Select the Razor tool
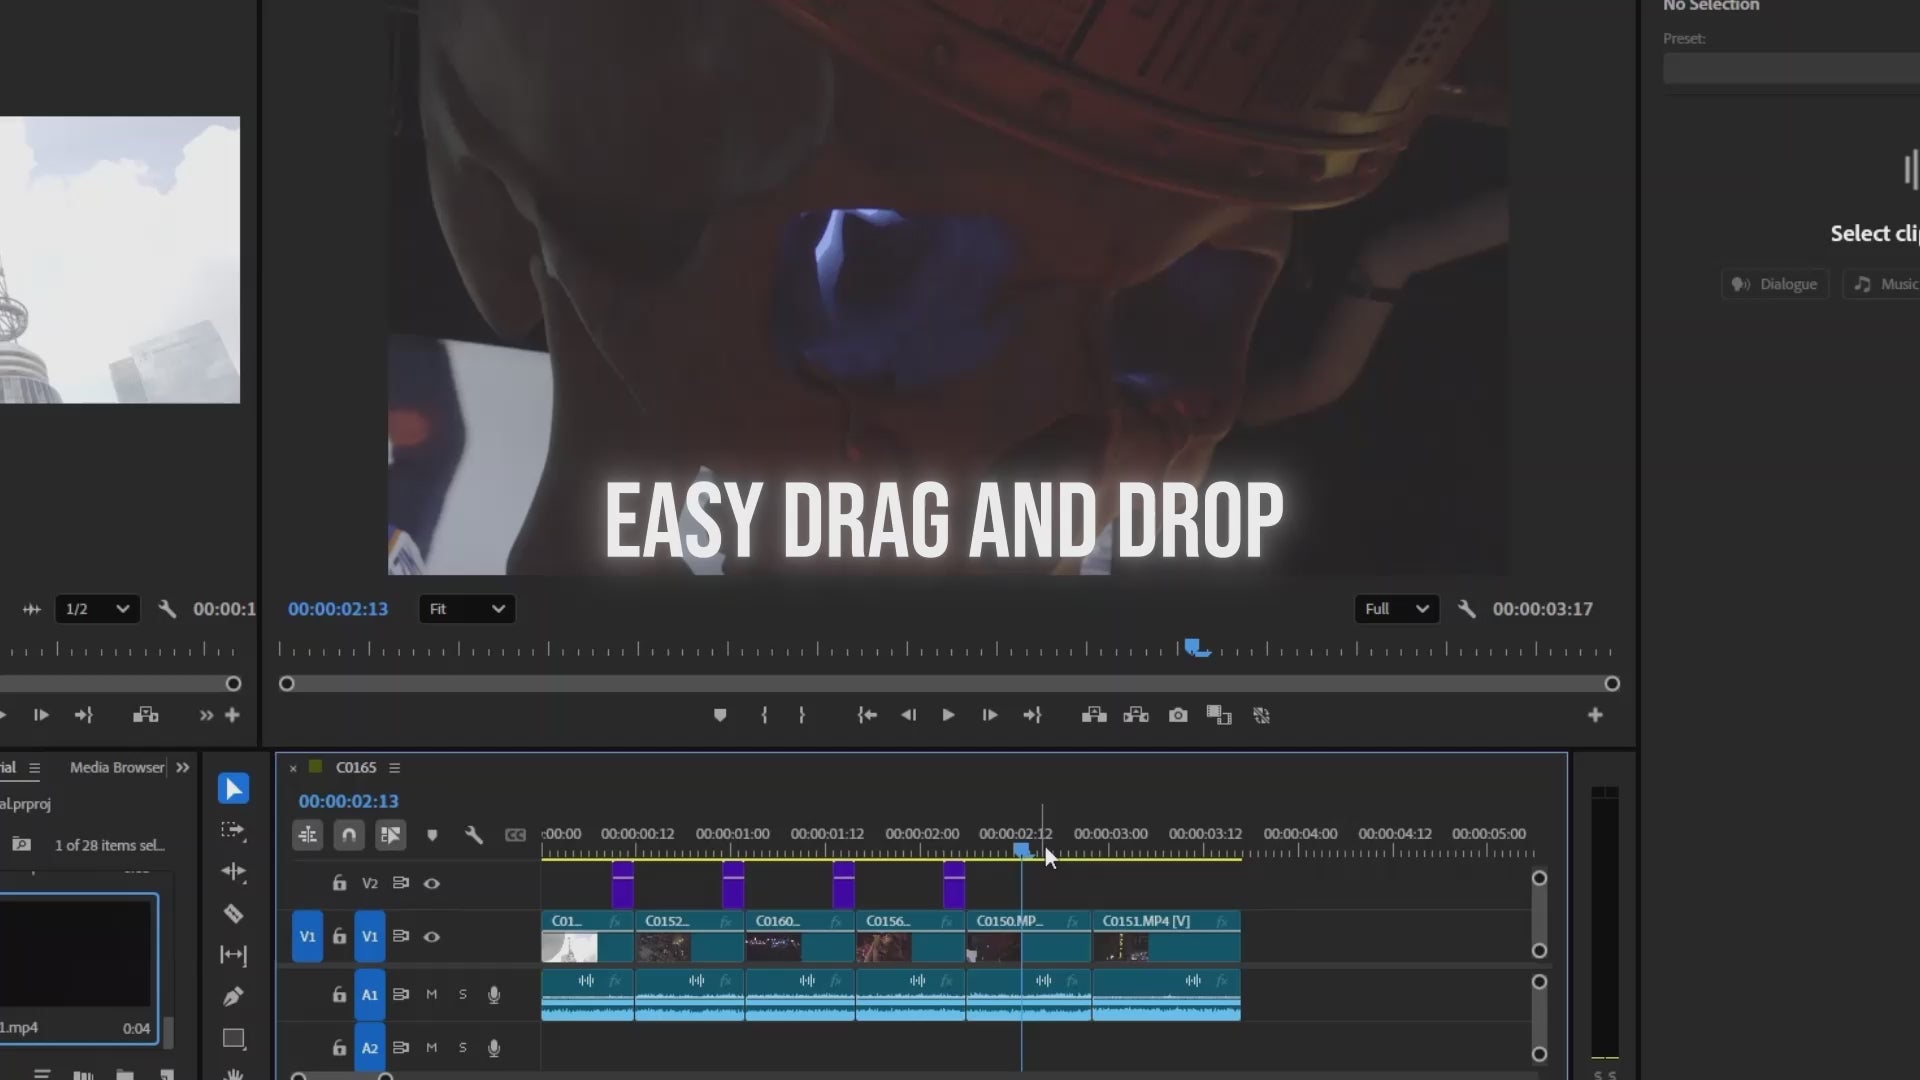The width and height of the screenshot is (1920, 1080). (233, 914)
